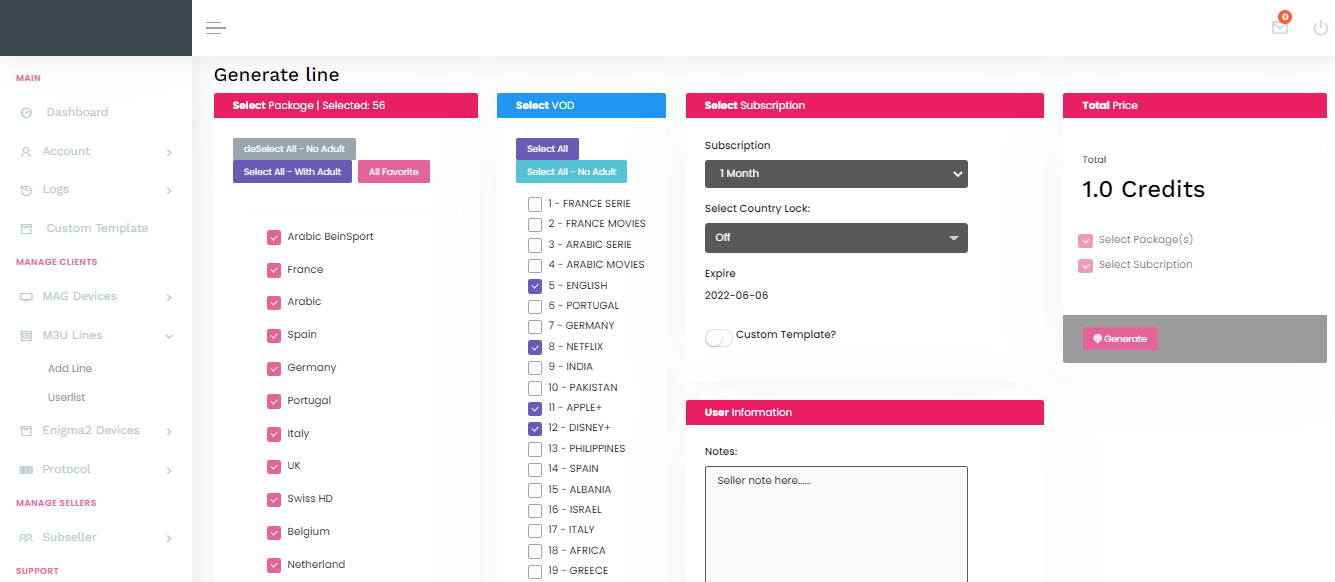
Task: Open the Add Line submenu item
Action: (70, 369)
